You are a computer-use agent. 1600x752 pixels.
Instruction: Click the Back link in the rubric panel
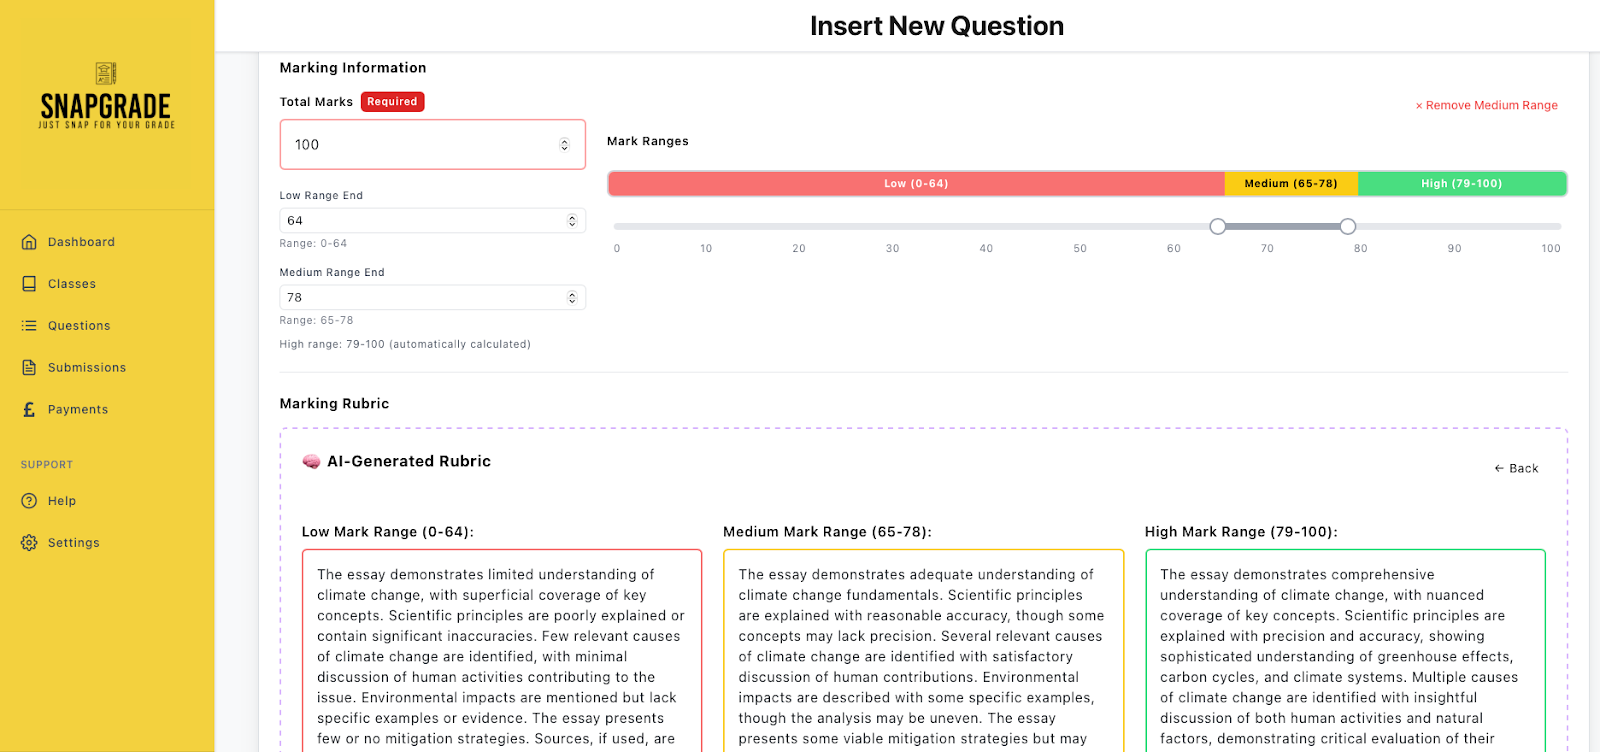[1515, 467]
